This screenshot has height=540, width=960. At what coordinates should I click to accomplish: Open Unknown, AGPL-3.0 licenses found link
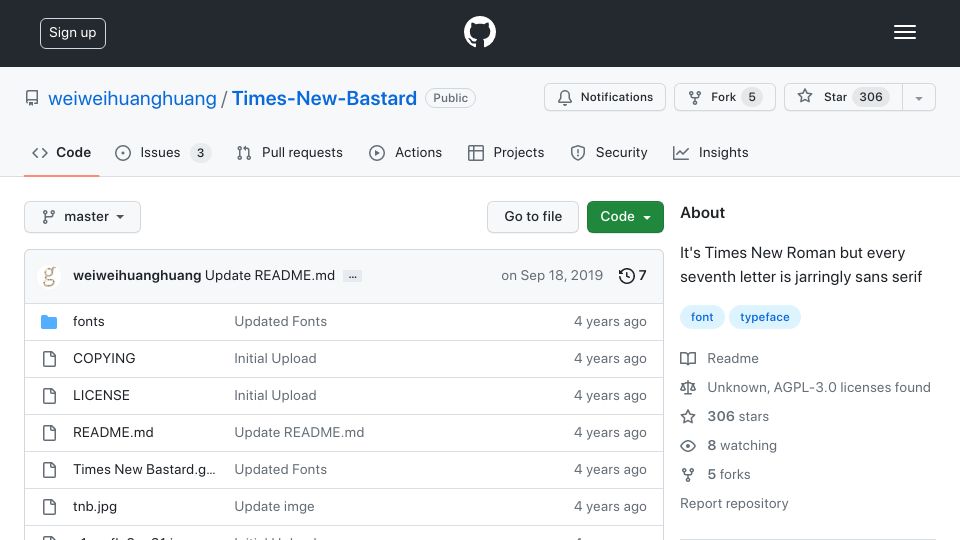(x=819, y=388)
